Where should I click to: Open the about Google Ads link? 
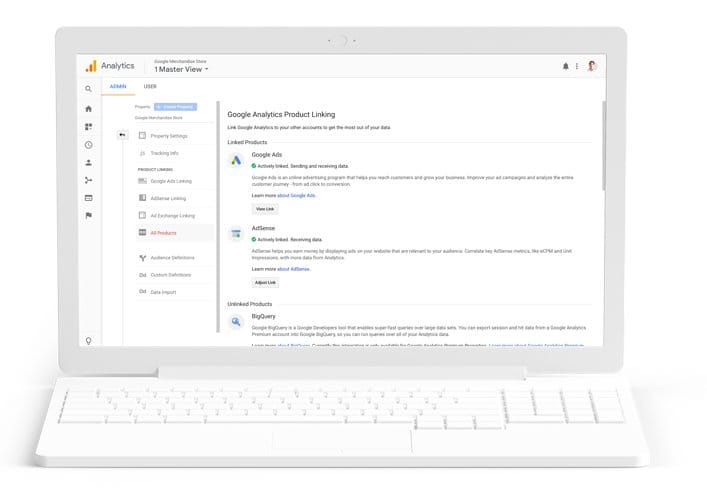tap(295, 195)
